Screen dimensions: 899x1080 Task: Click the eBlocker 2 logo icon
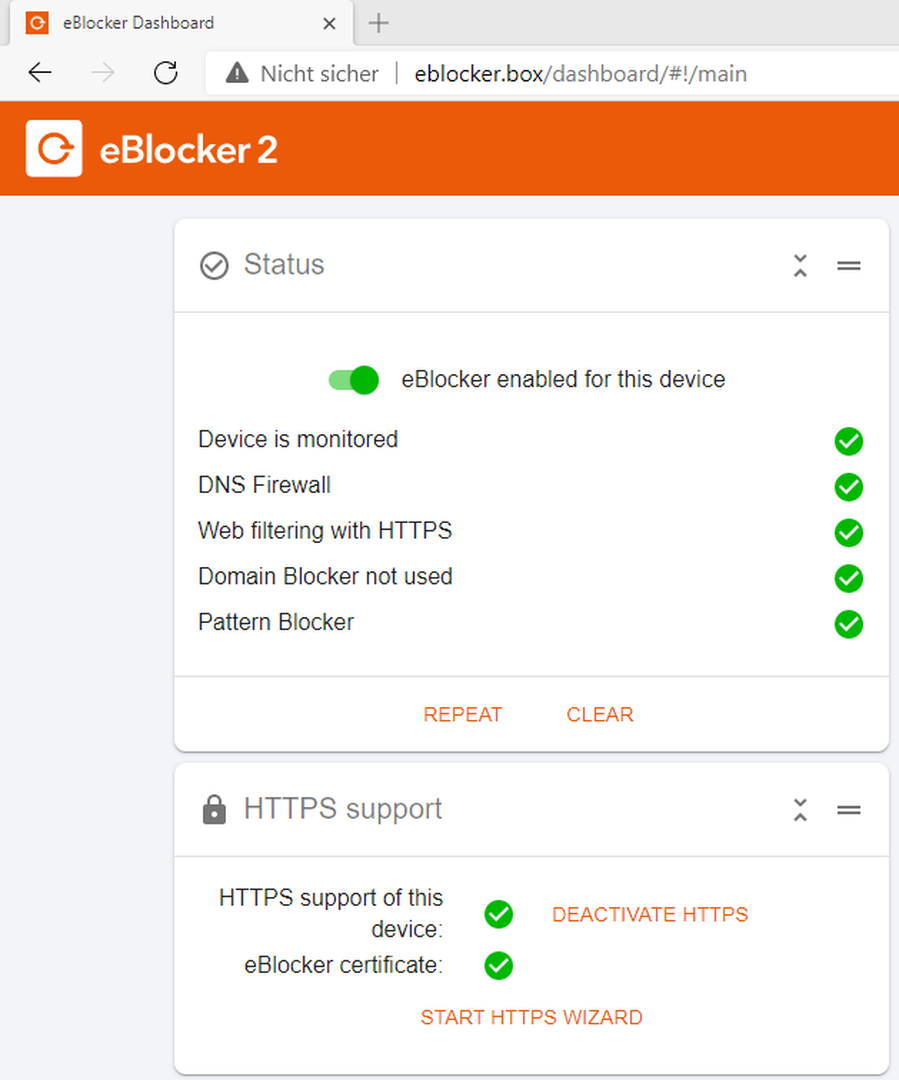coord(54,149)
